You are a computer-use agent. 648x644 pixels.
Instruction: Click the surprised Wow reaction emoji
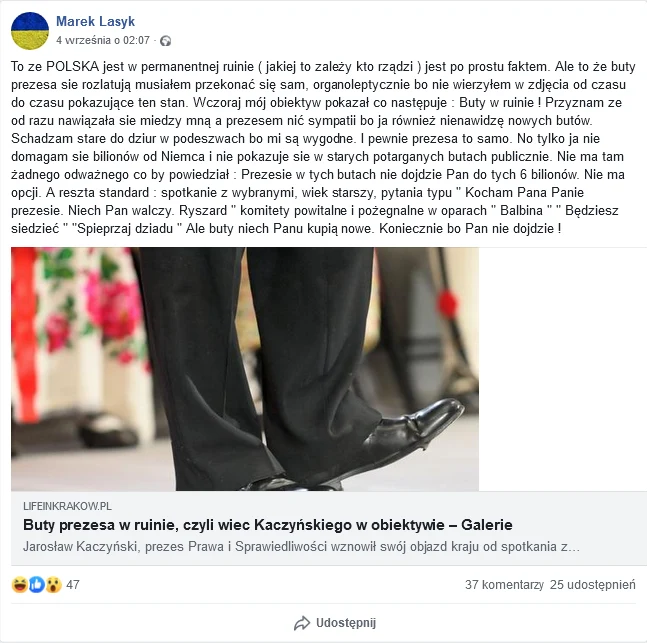pyautogui.click(x=54, y=584)
